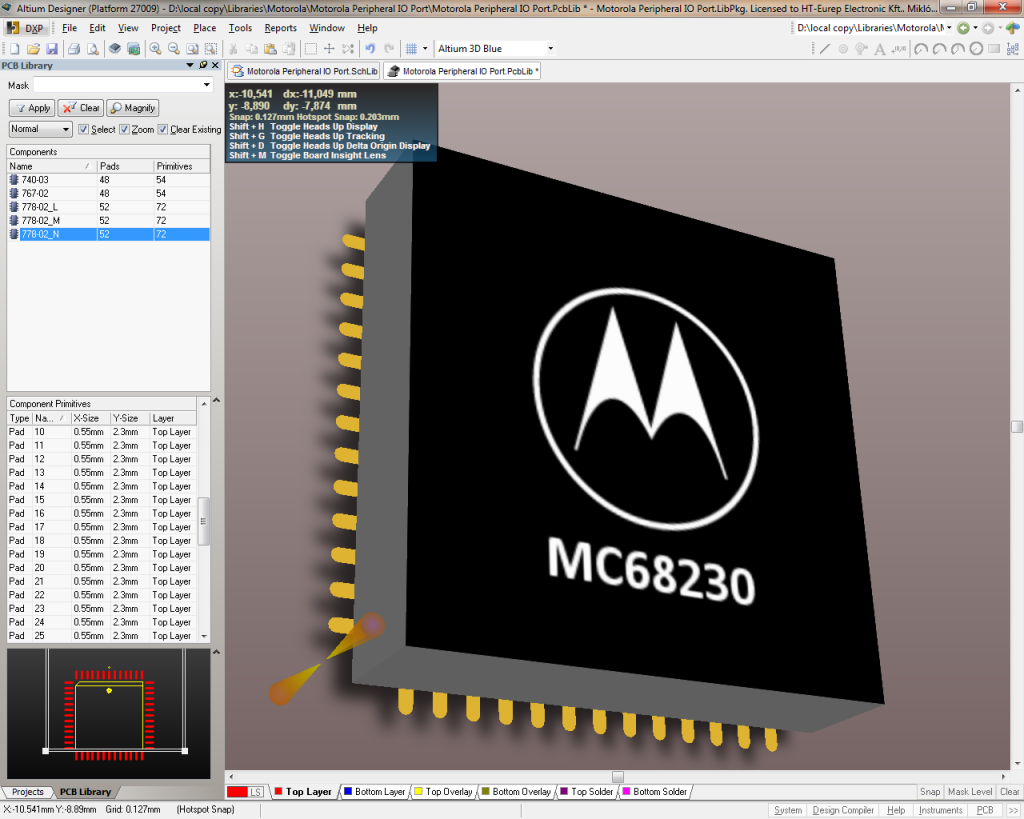Screen dimensions: 1024x819
Task: Toggle the LS layer set button
Action: tap(256, 792)
